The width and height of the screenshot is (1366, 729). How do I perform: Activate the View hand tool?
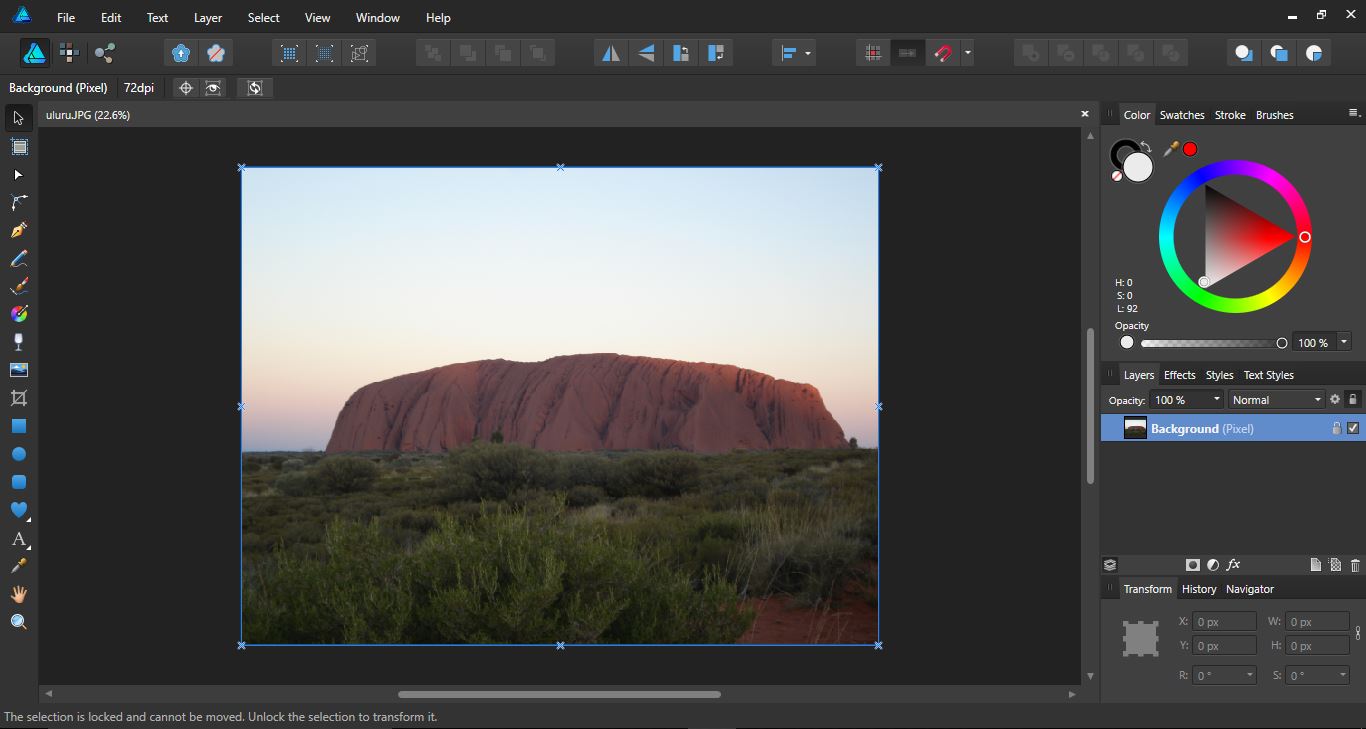point(17,594)
